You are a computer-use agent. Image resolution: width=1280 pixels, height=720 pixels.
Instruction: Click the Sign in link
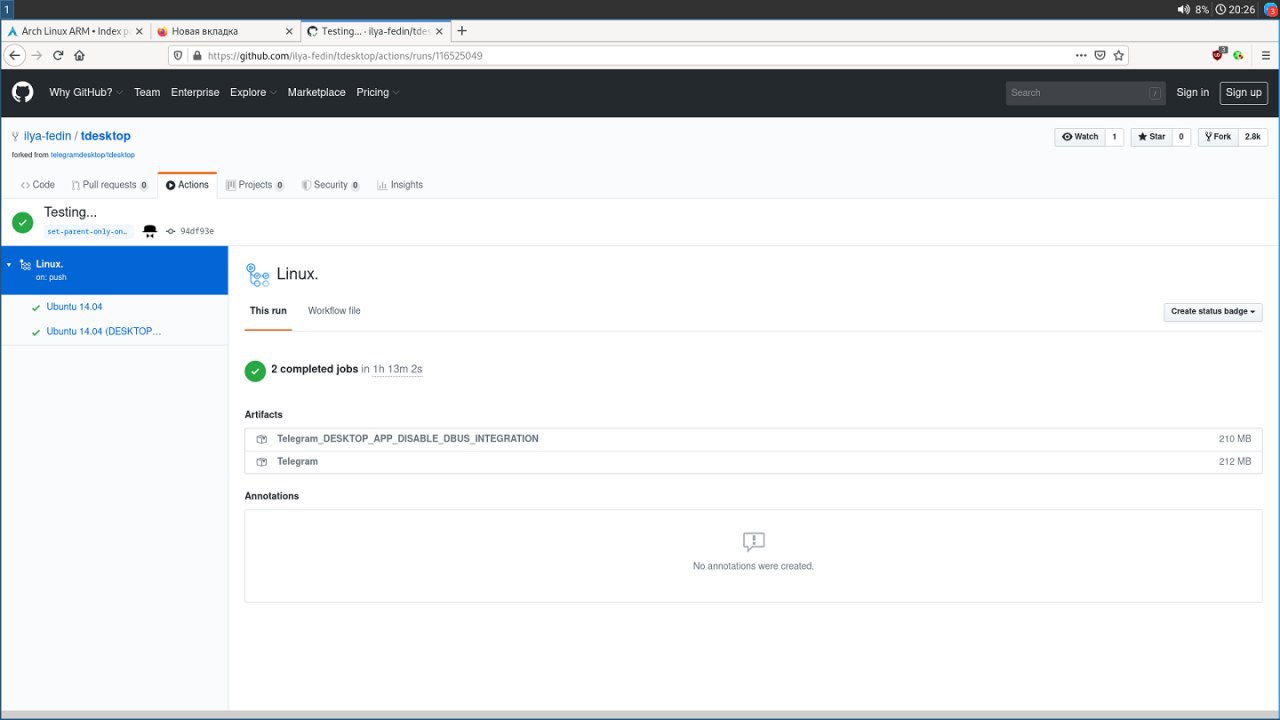tap(1192, 92)
